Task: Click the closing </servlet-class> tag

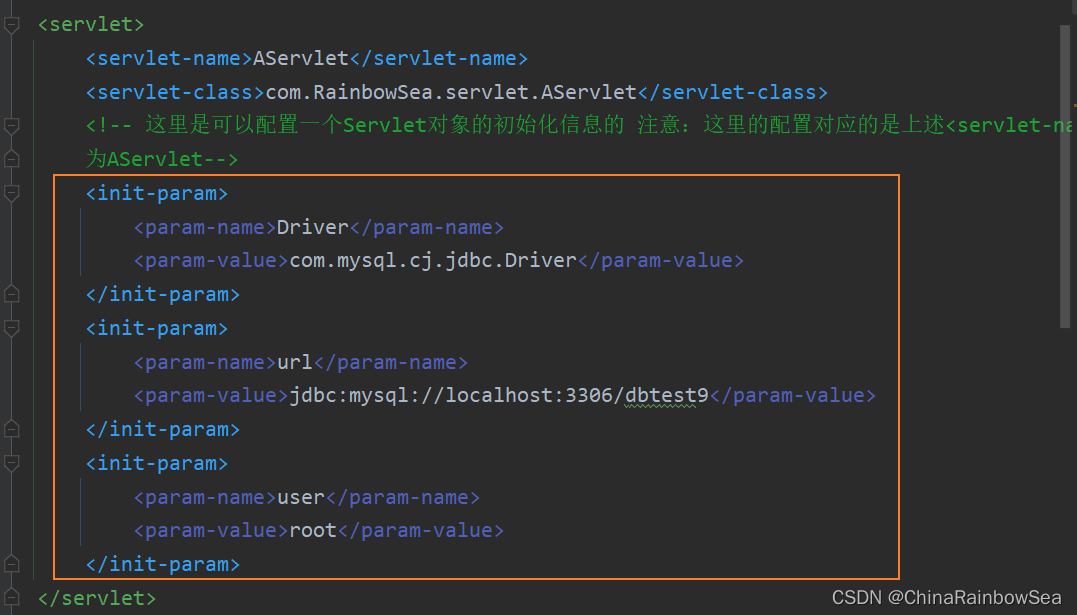Action: [732, 92]
